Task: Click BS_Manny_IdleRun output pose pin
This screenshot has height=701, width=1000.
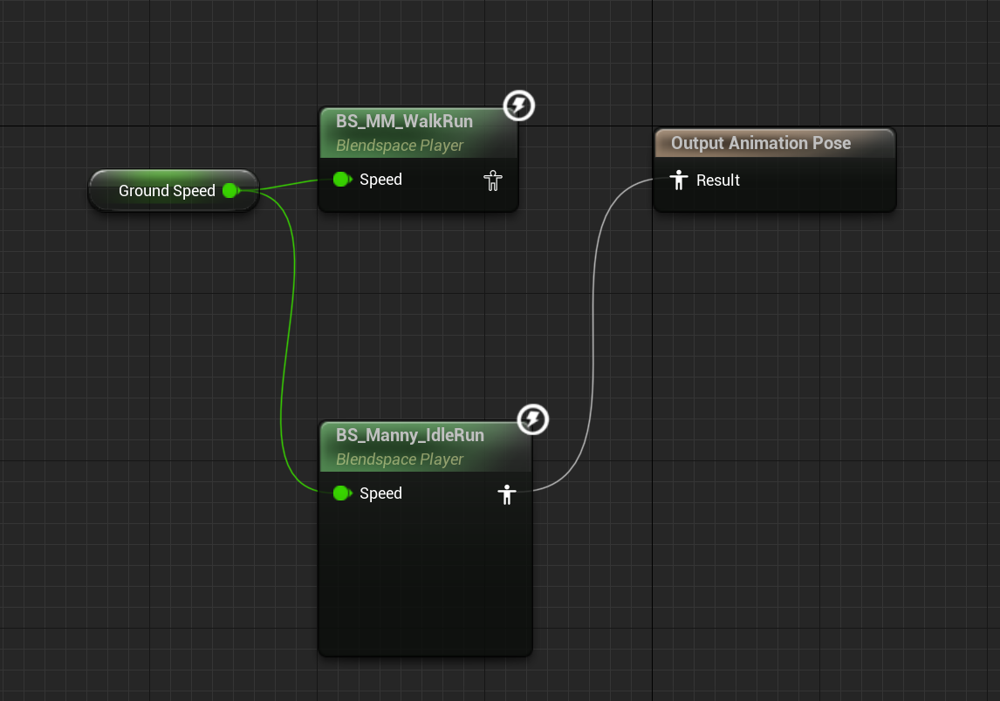Action: point(507,494)
